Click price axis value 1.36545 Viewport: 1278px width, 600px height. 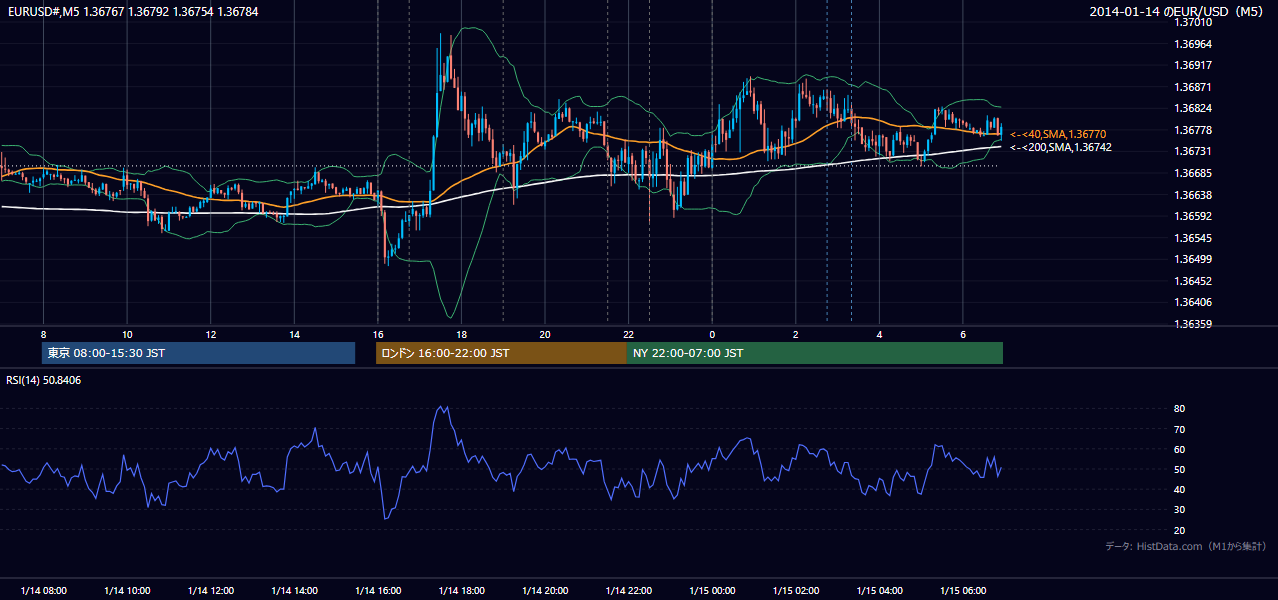click(x=1193, y=238)
